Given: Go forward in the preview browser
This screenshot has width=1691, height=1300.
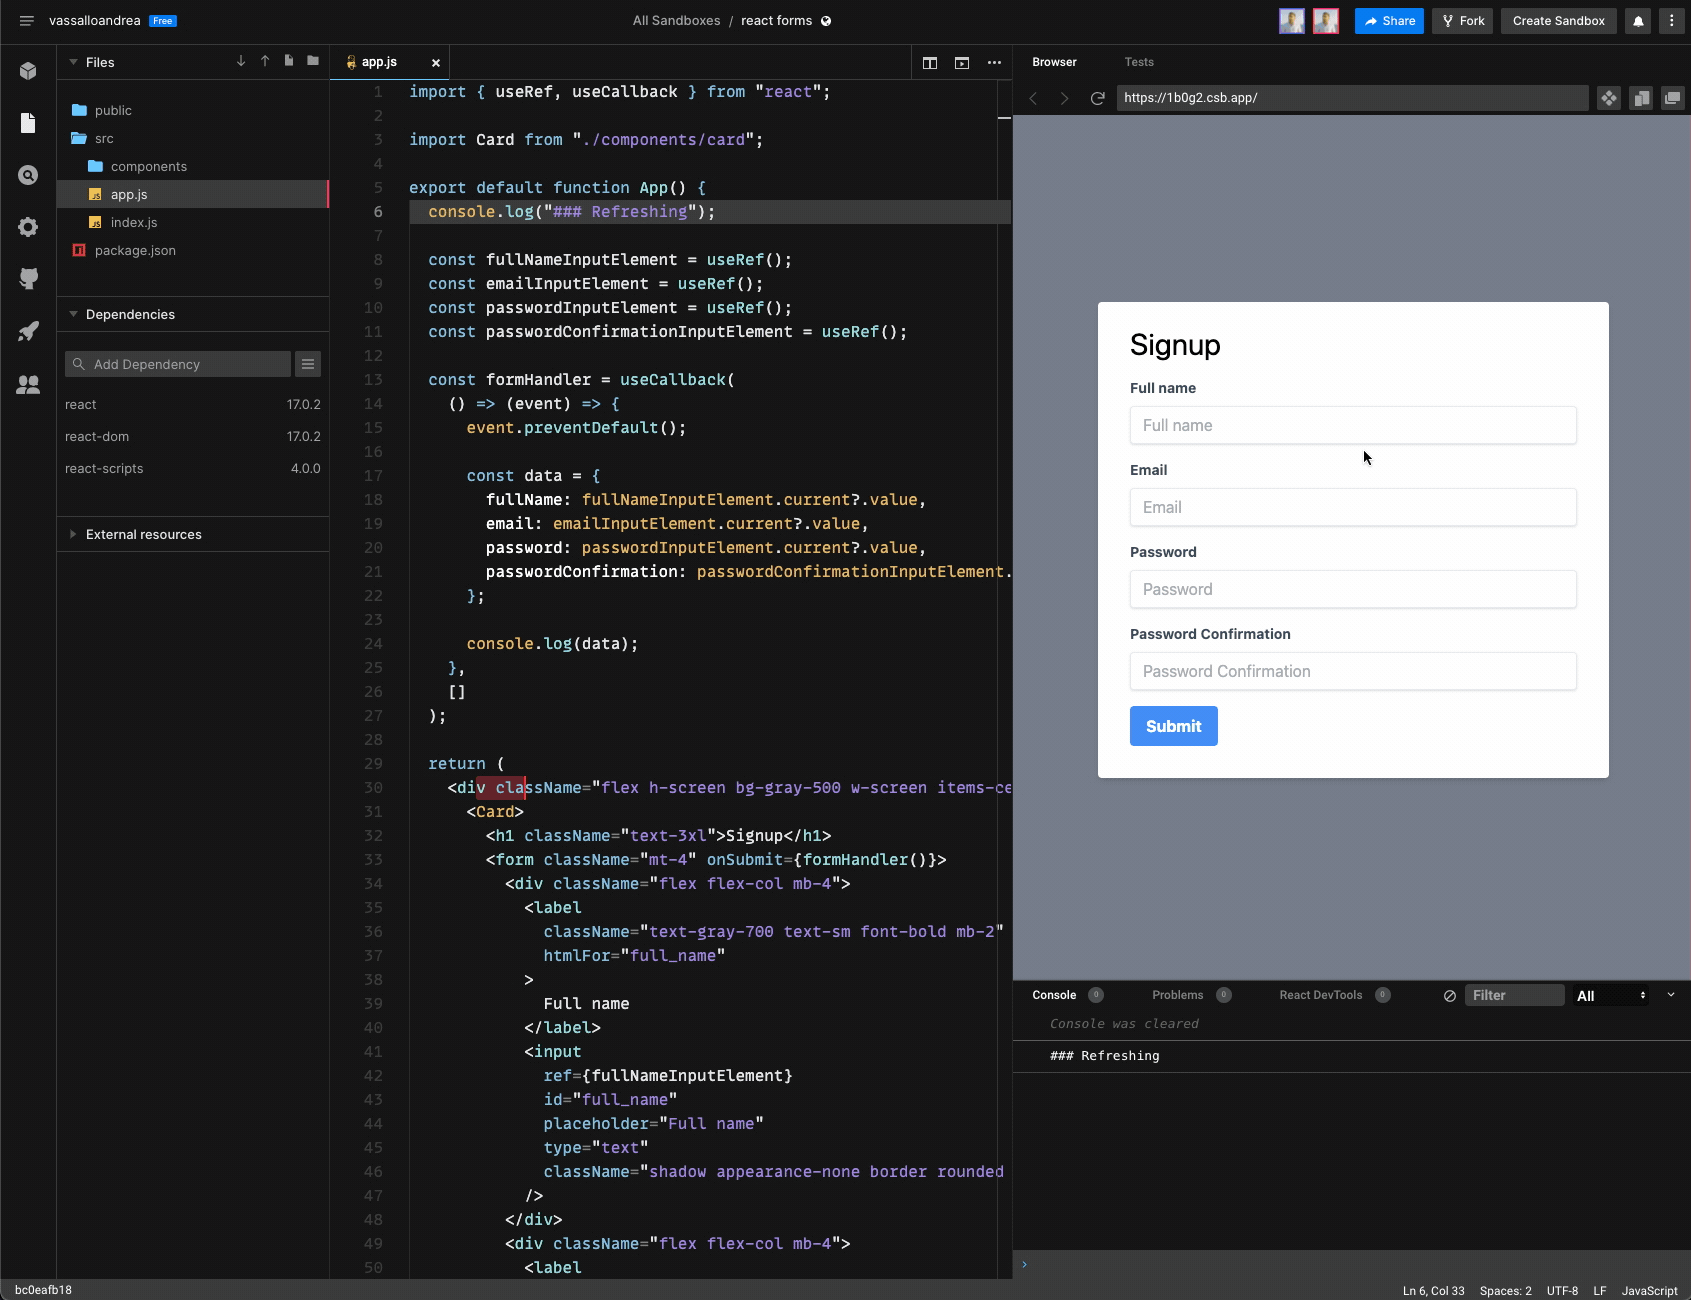Looking at the screenshot, I should point(1065,98).
